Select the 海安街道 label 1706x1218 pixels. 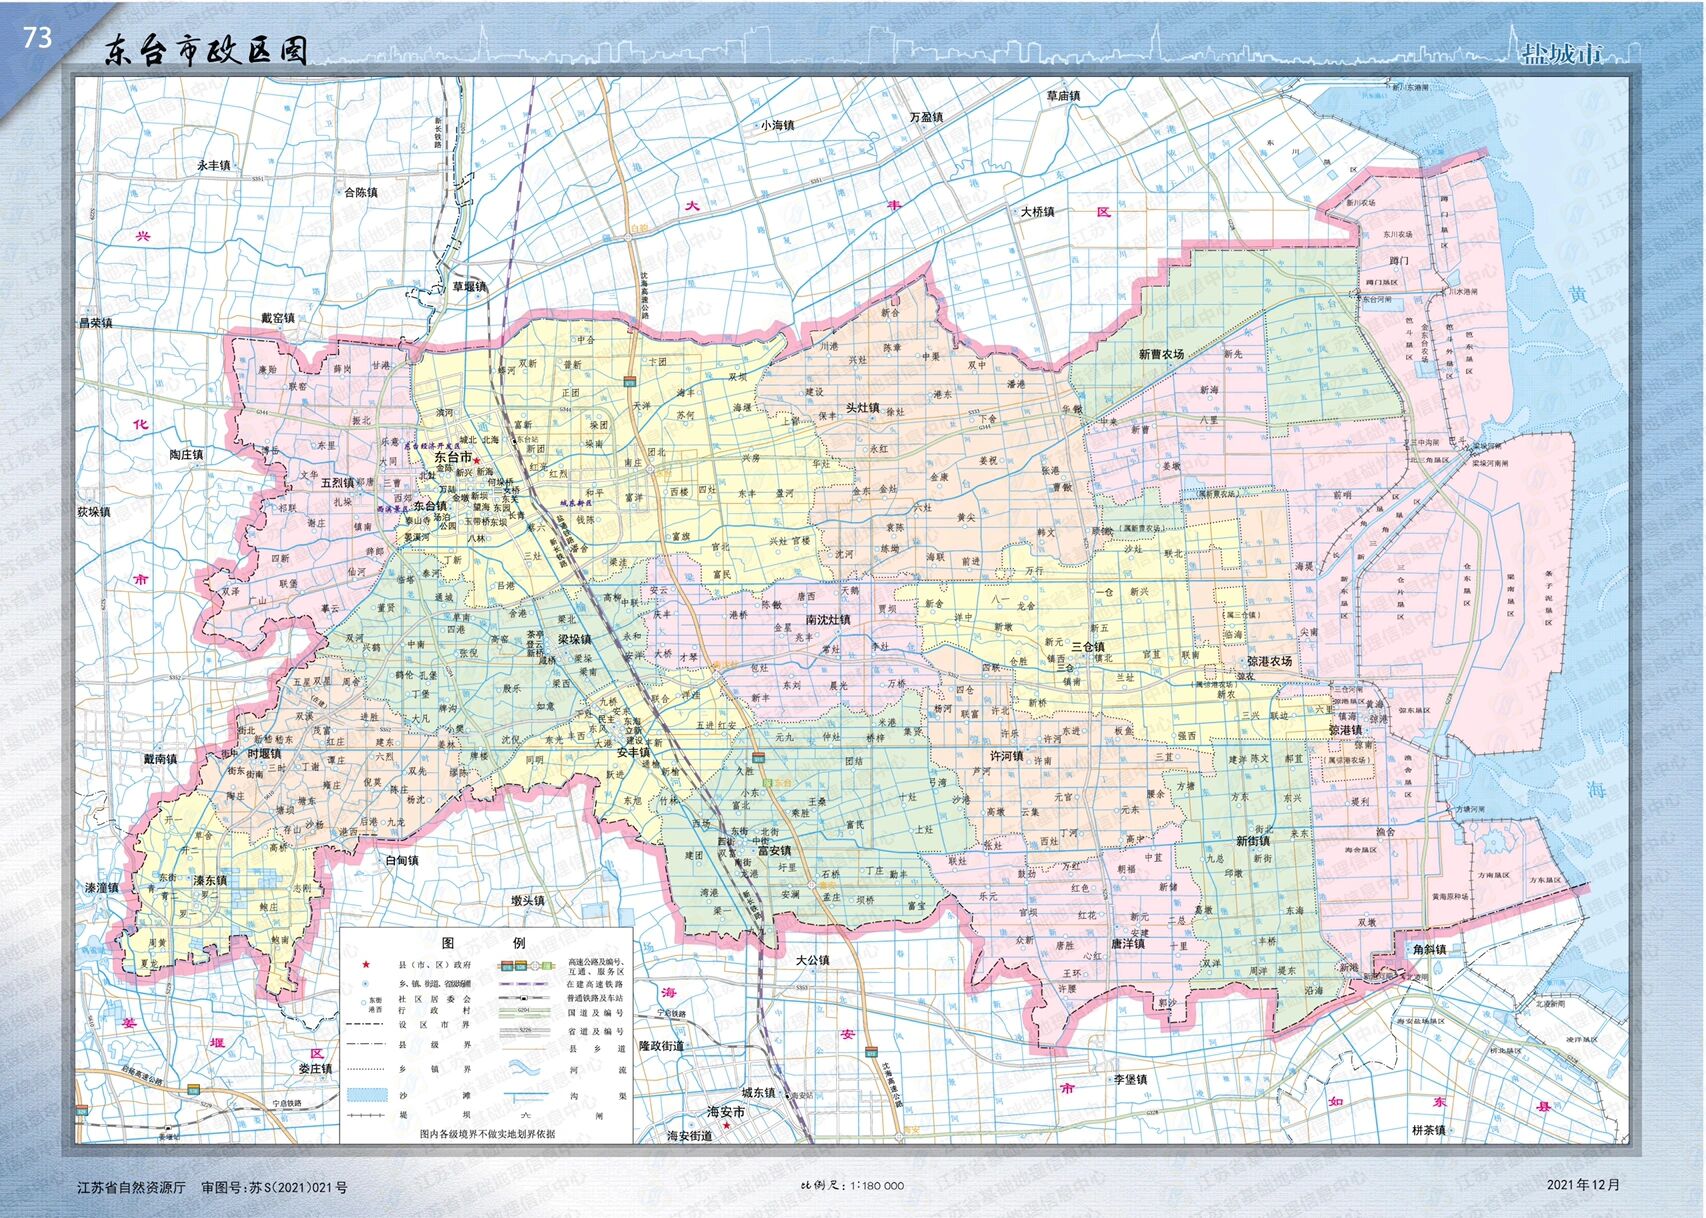click(x=690, y=1136)
